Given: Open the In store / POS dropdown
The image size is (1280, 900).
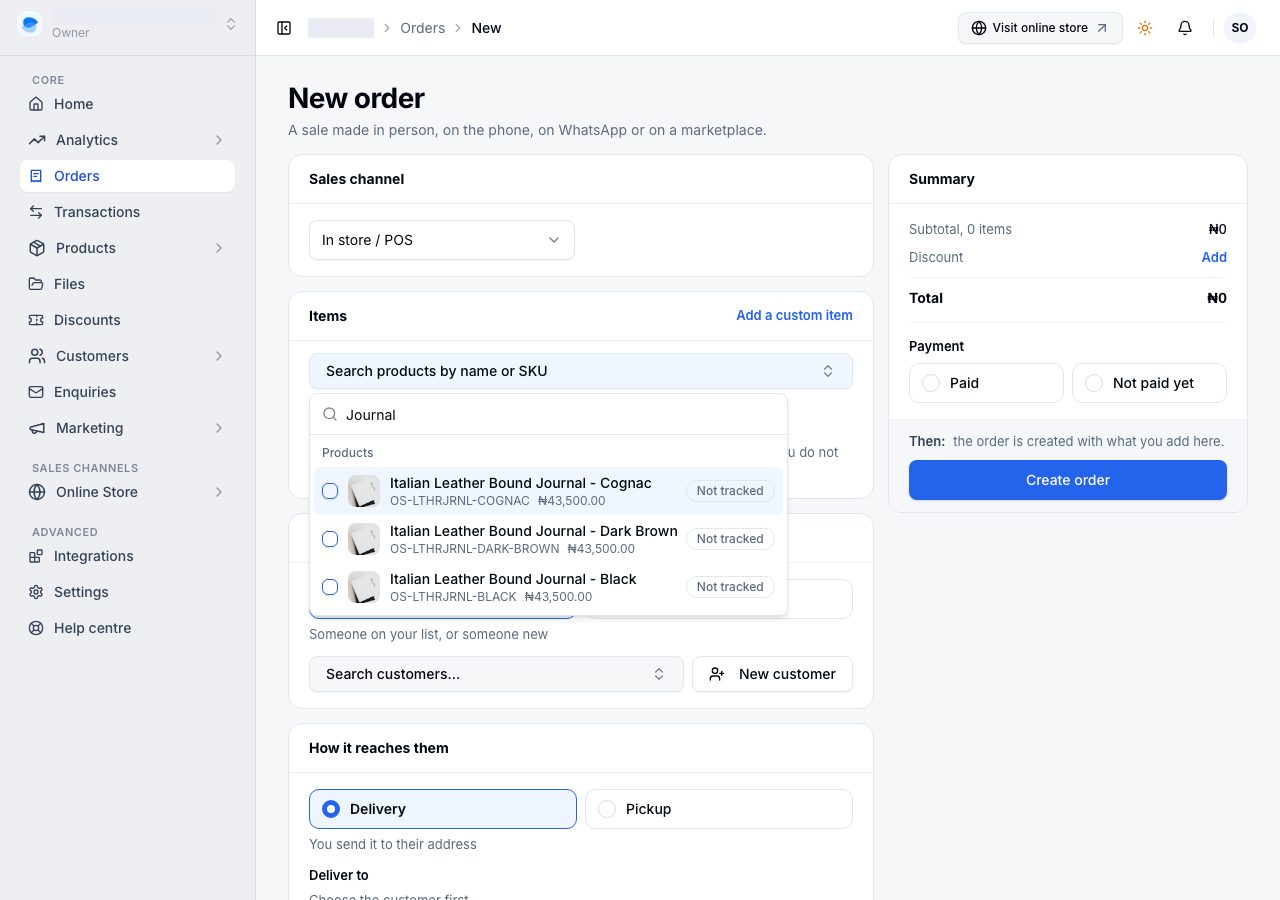Looking at the screenshot, I should (x=442, y=240).
